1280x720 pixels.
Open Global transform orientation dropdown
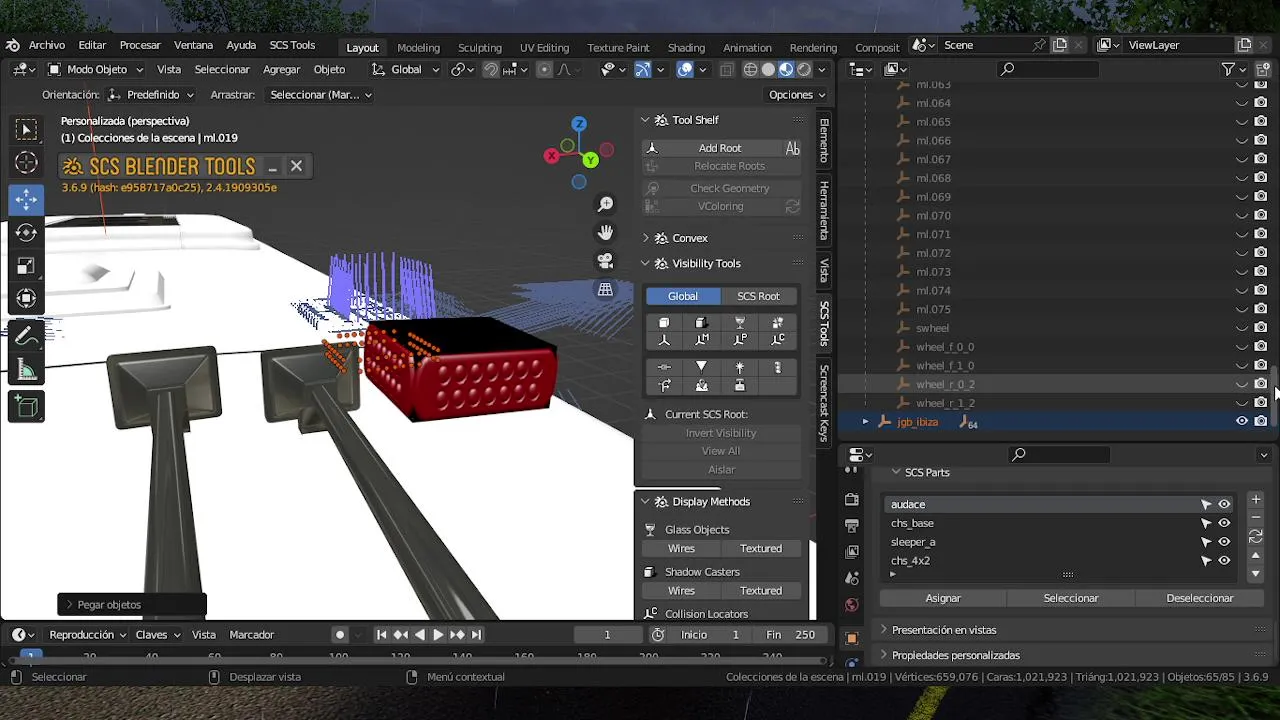coord(405,69)
